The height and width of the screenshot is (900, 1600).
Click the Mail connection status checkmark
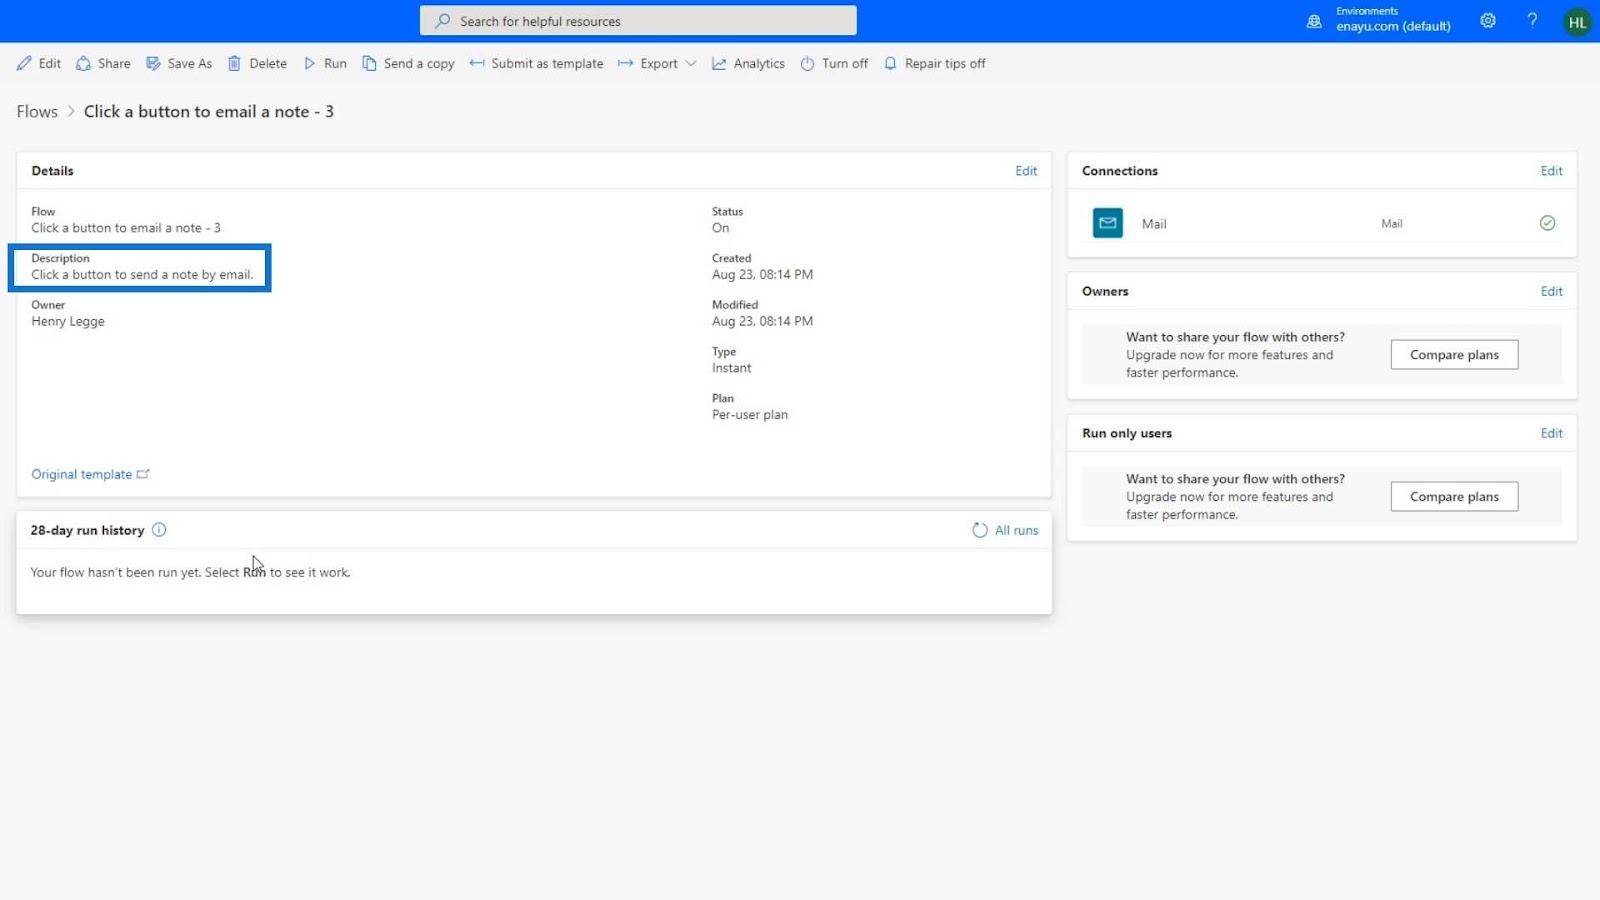1547,223
